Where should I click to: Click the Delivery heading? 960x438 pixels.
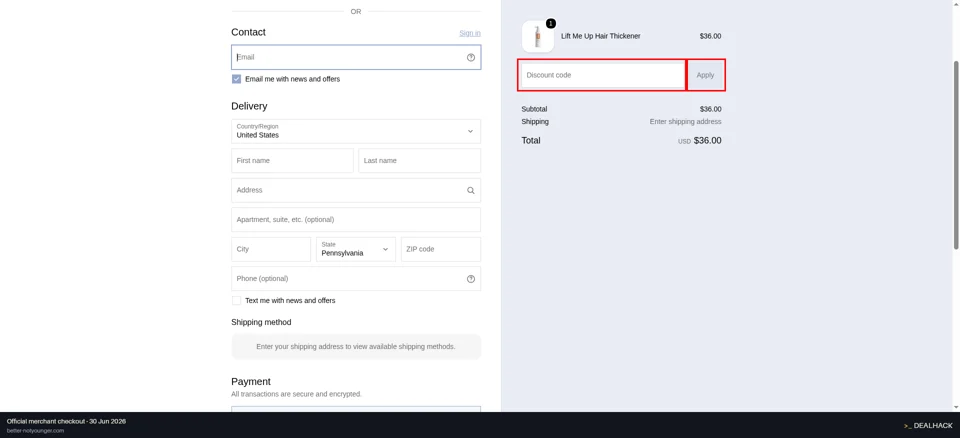click(x=249, y=106)
